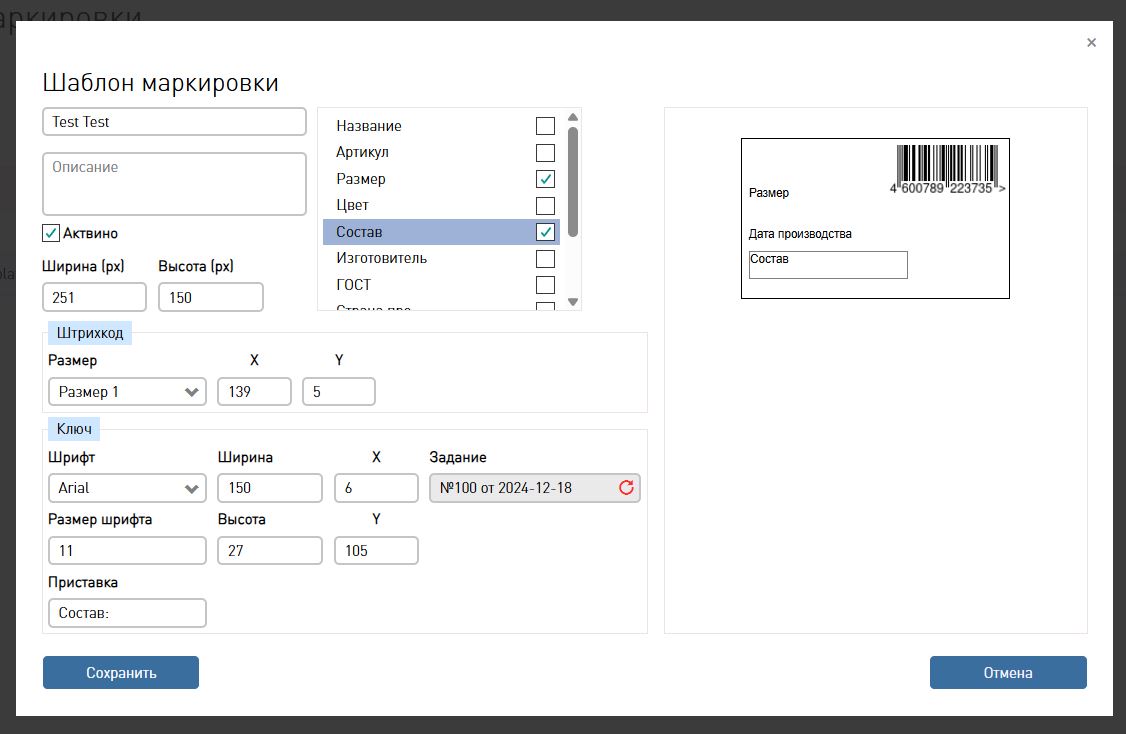Click the red refresh icon in Задание field
The image size is (1126, 734).
pos(626,488)
